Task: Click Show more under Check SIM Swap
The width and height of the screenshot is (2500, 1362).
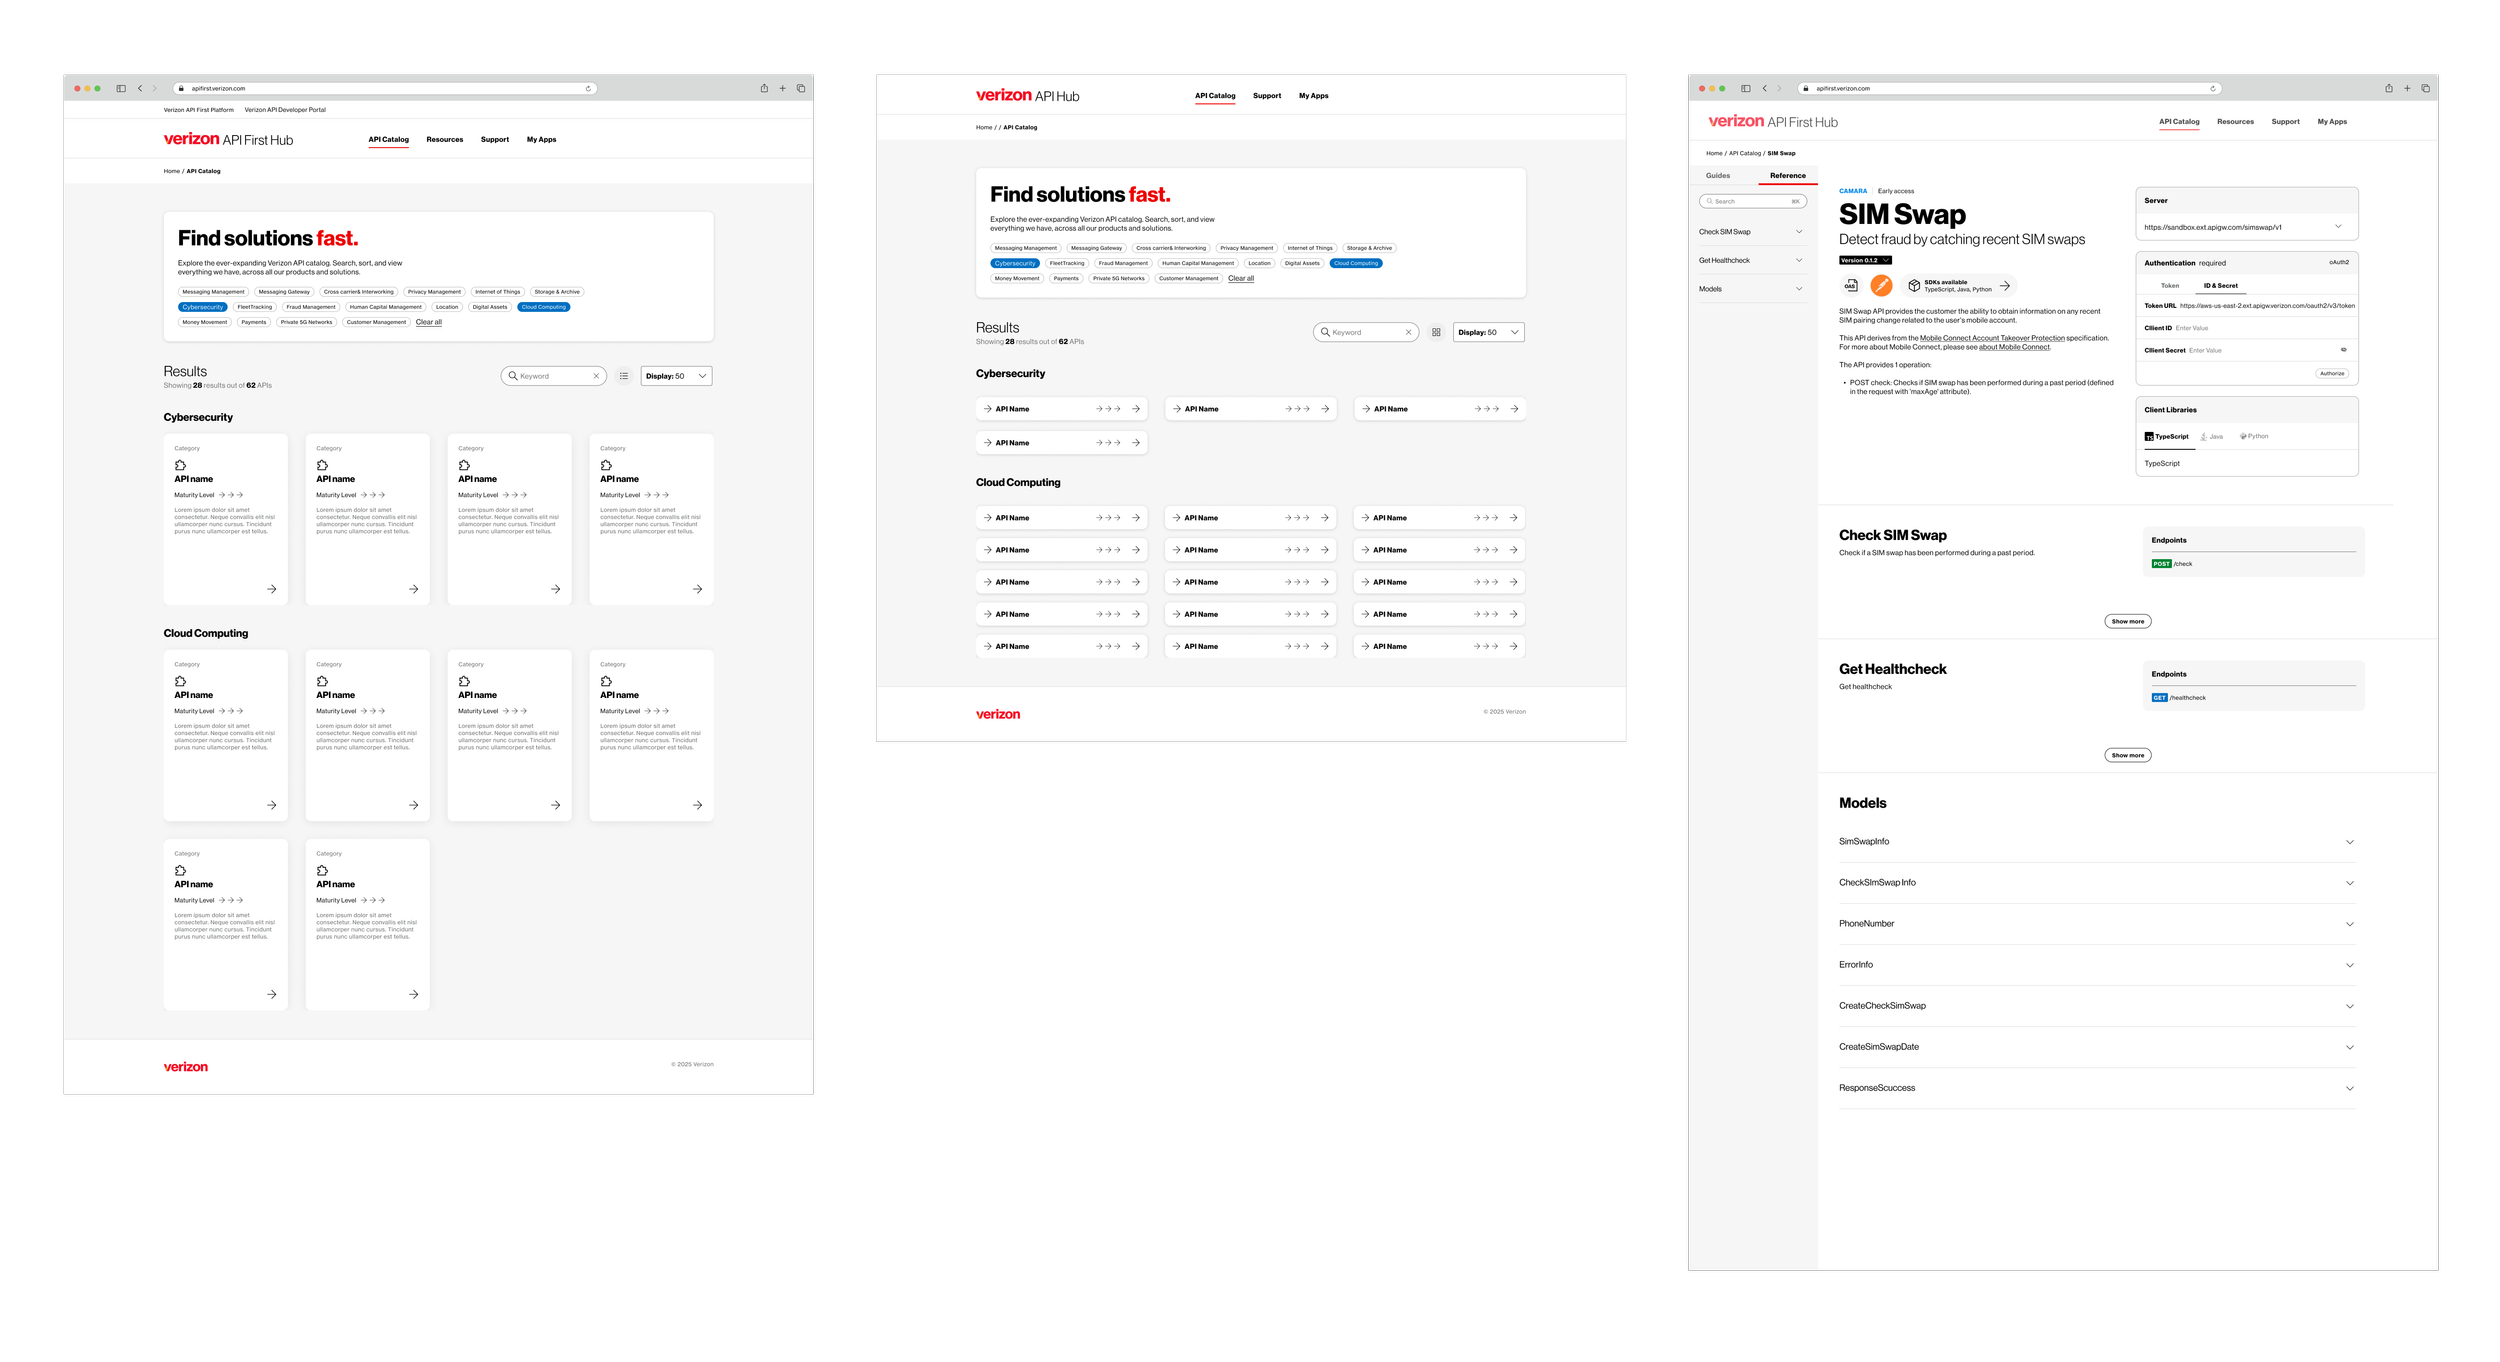Action: click(2127, 621)
